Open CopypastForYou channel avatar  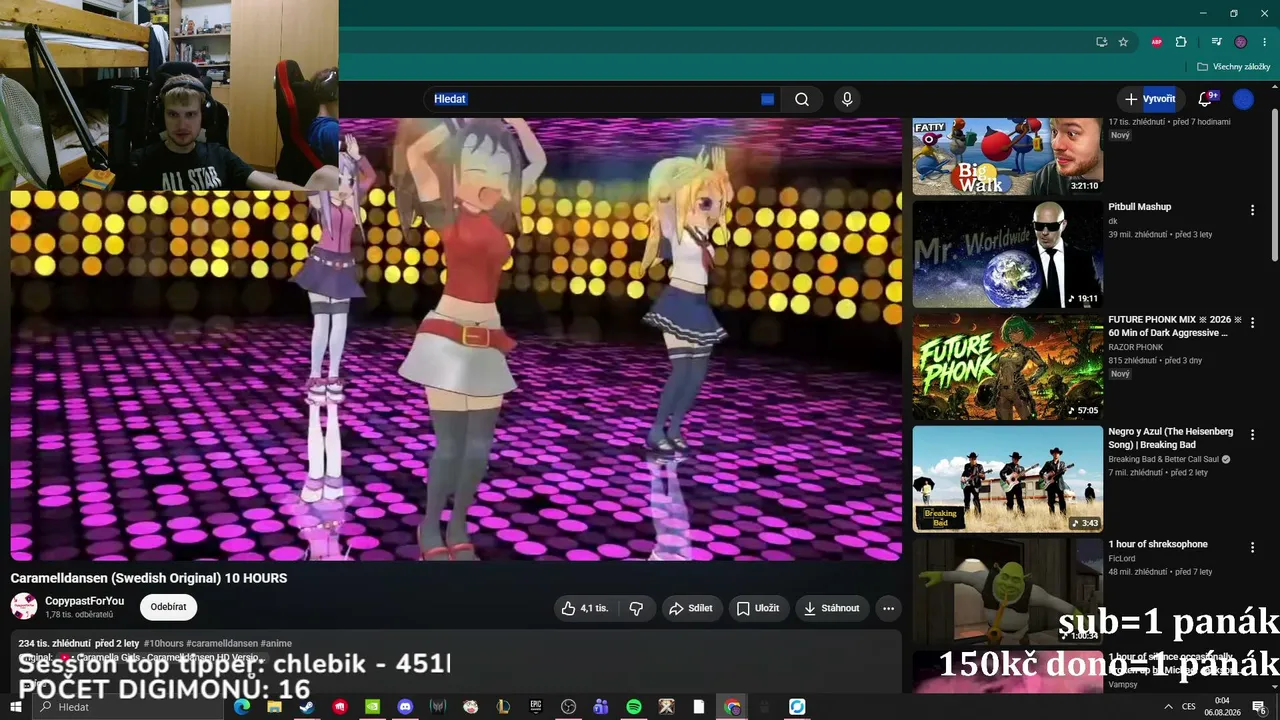(x=24, y=606)
